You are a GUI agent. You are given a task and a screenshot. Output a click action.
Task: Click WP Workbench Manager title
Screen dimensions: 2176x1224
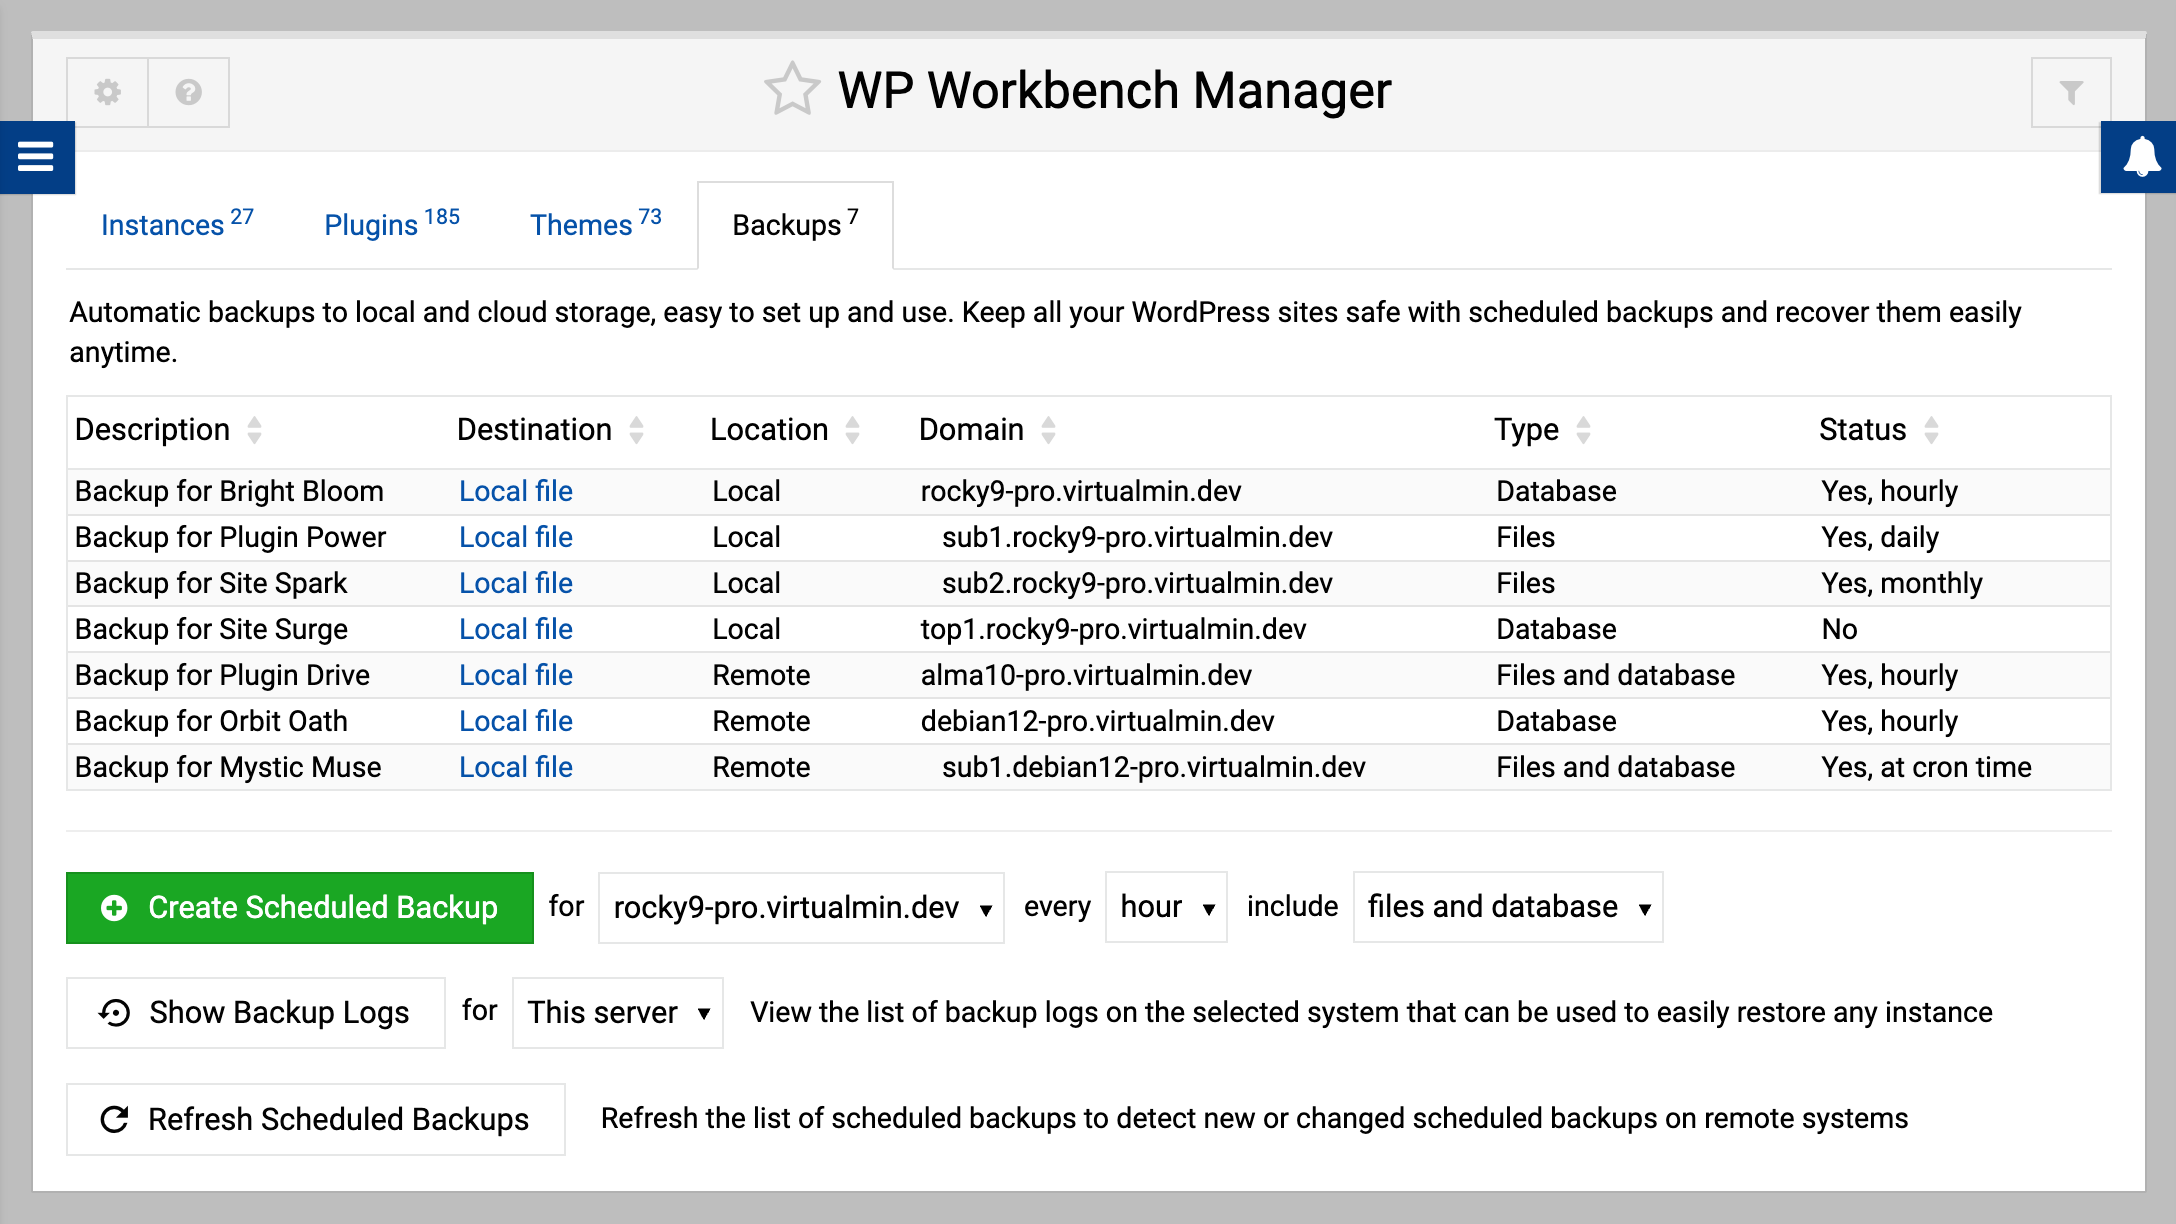point(1114,90)
